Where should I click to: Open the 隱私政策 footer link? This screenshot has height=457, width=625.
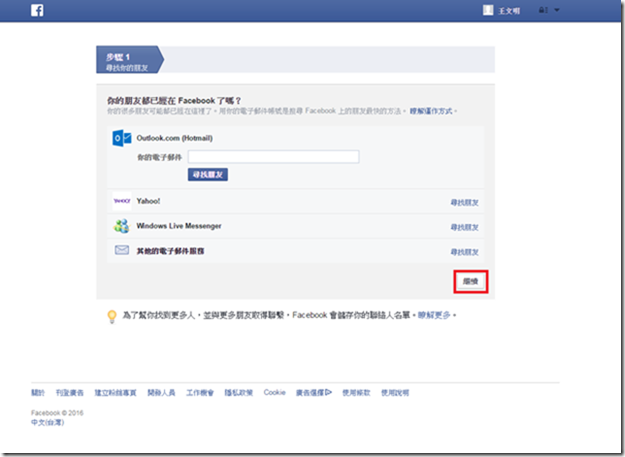238,393
